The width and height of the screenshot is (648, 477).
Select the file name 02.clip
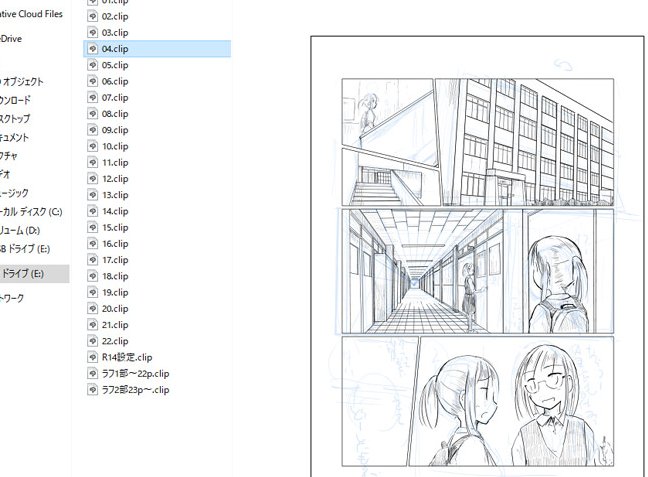(115, 17)
